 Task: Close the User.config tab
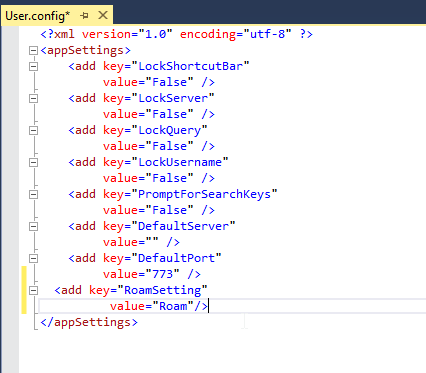coord(103,15)
